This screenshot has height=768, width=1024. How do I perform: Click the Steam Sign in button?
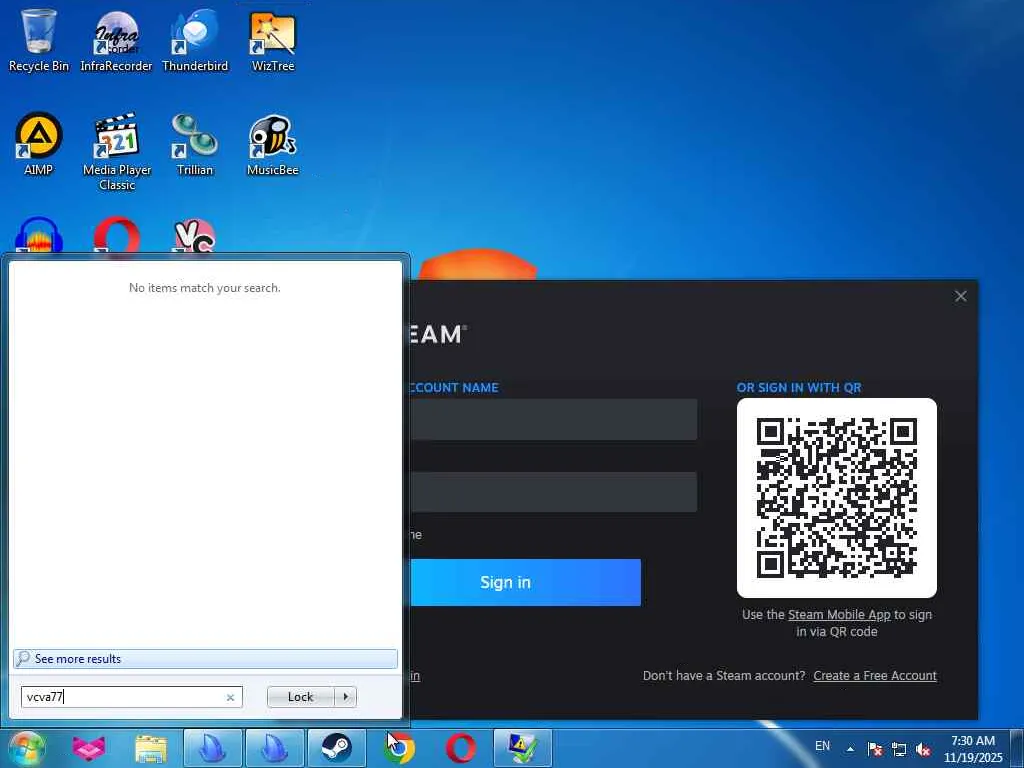(525, 583)
